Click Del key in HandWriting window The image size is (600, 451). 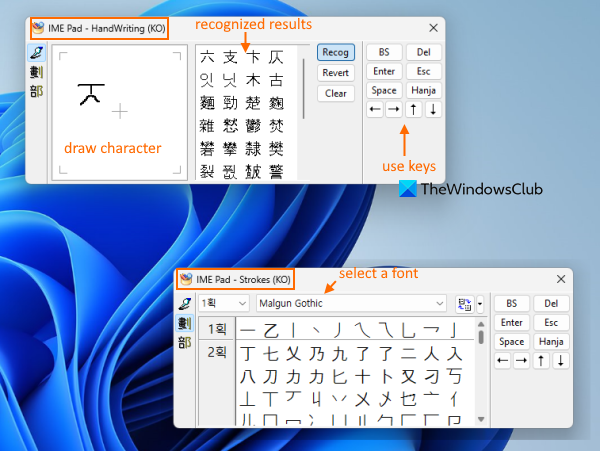424,52
